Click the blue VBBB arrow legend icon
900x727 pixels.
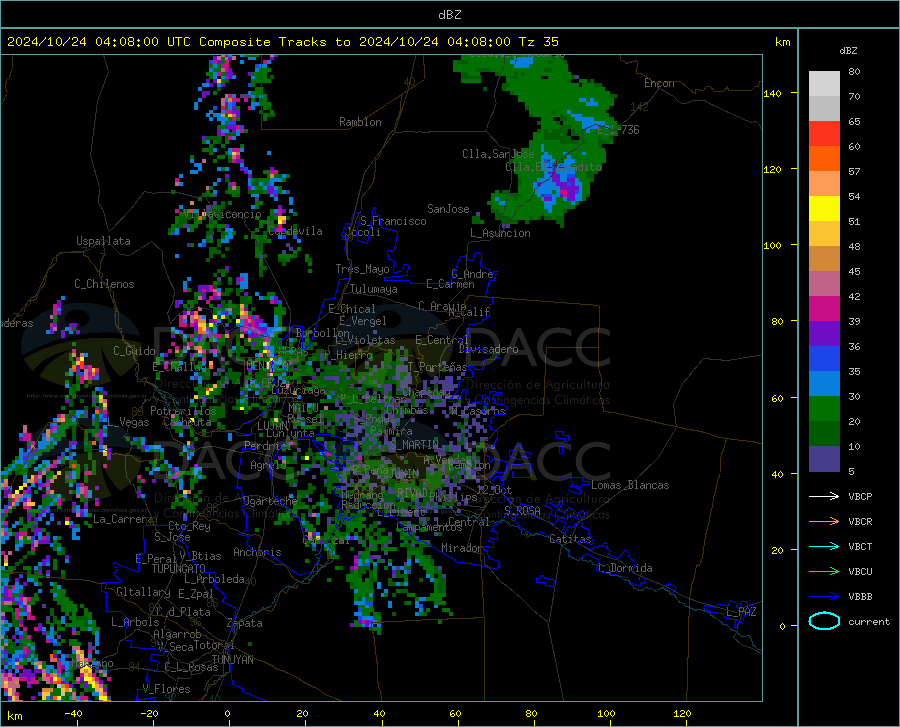pos(824,596)
